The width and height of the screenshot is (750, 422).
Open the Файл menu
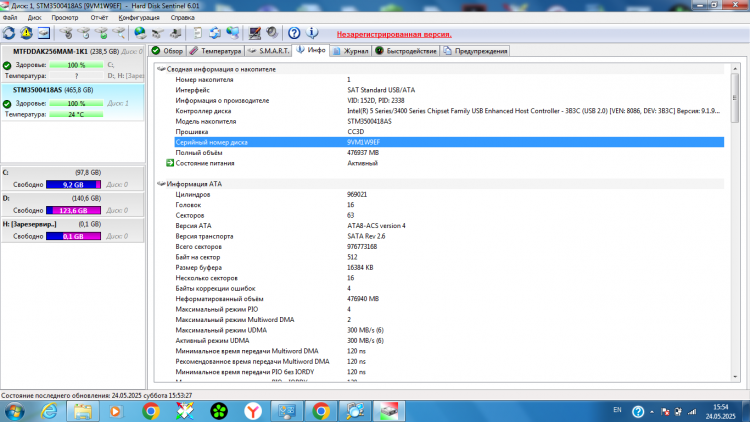[10, 18]
